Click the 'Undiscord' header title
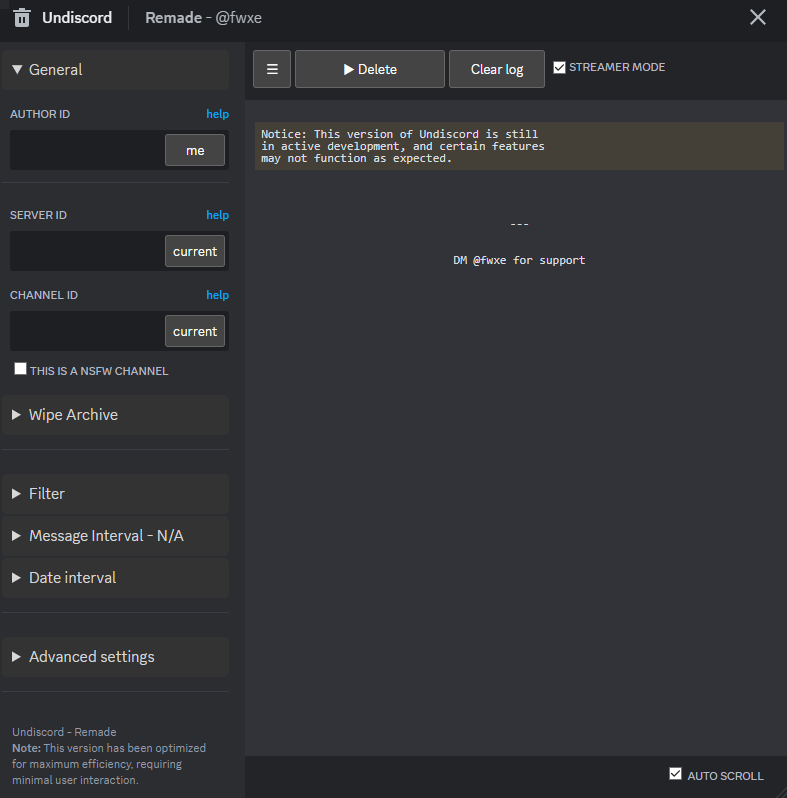787x798 pixels. pyautogui.click(x=77, y=18)
